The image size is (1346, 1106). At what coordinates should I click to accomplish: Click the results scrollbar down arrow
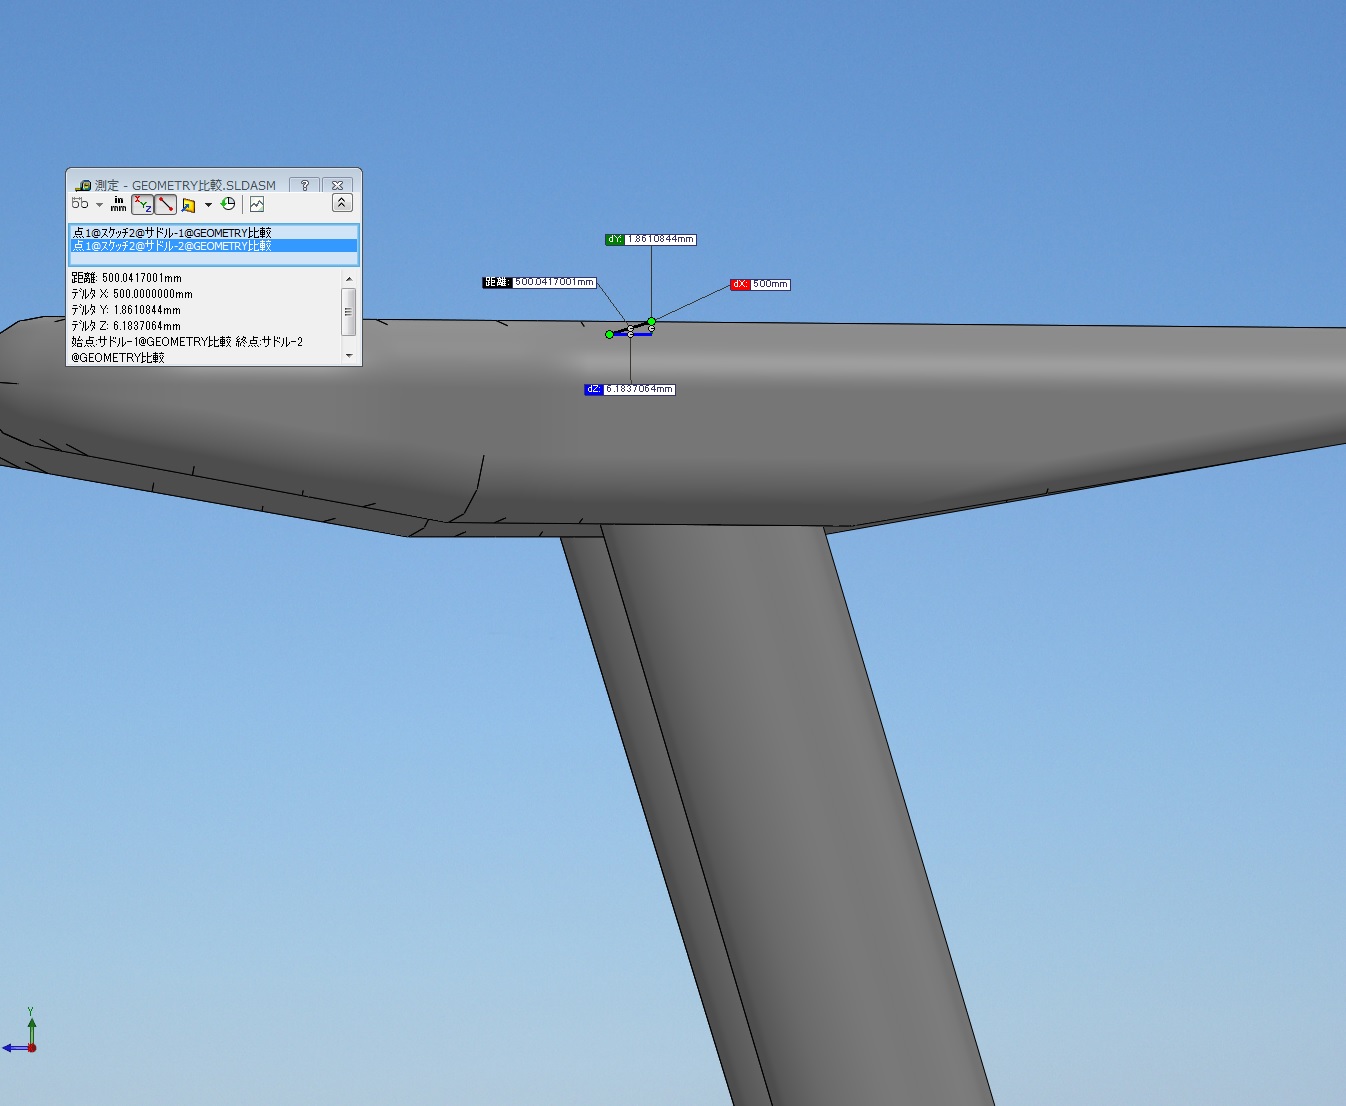click(349, 355)
